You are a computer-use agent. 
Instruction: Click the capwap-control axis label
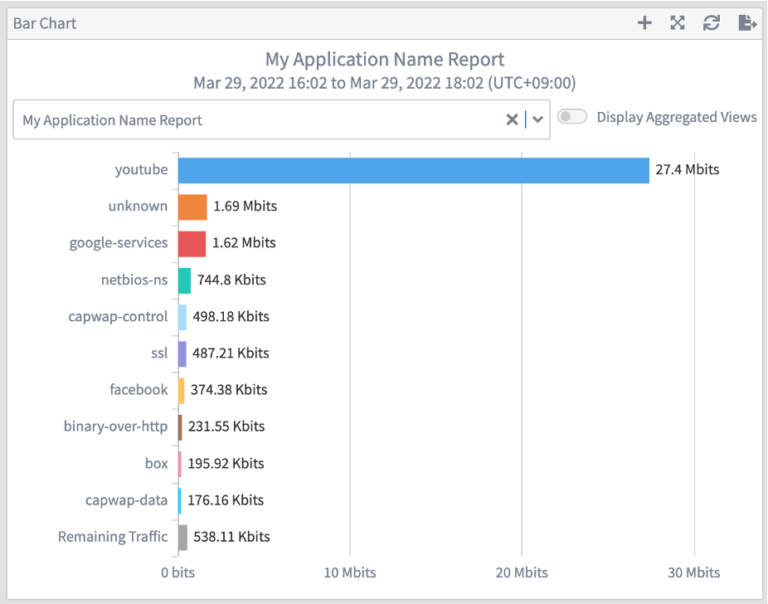(x=118, y=317)
